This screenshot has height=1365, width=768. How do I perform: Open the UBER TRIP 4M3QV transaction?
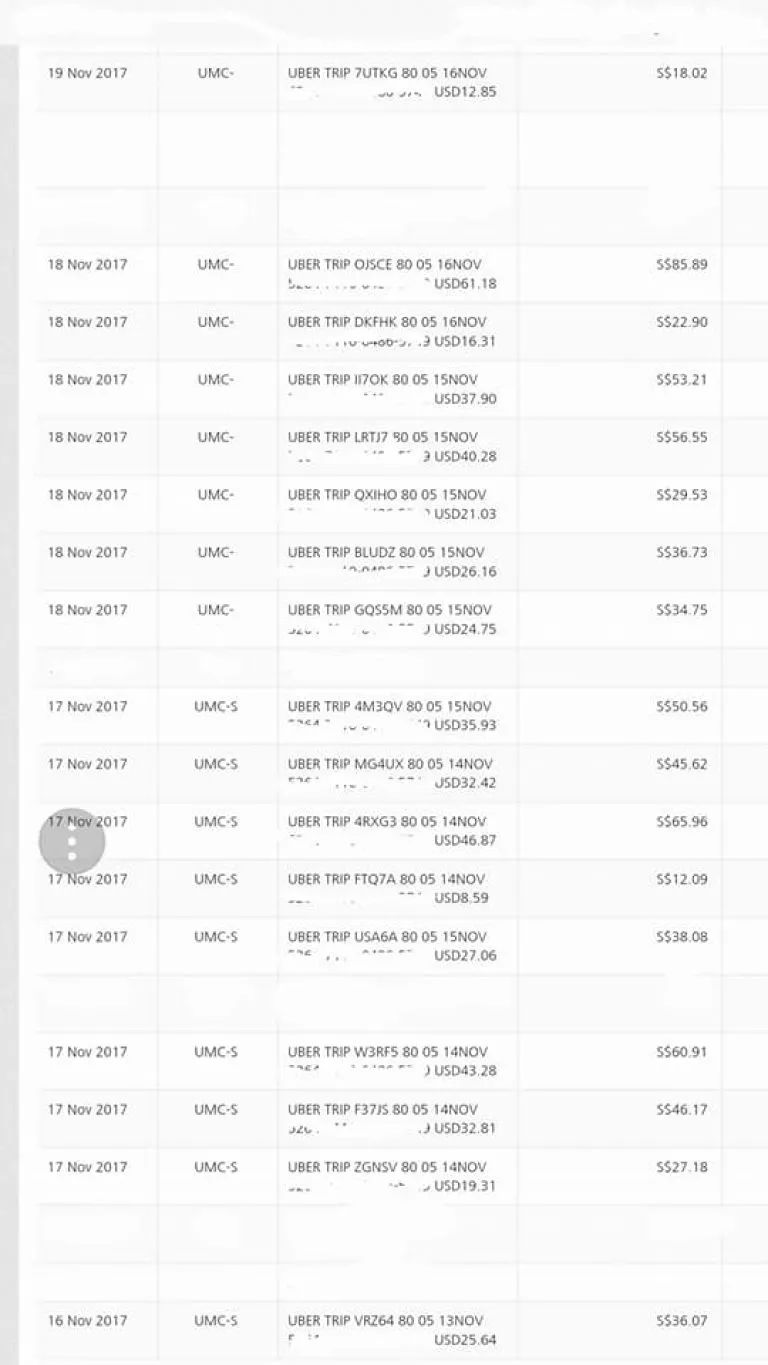pos(389,707)
